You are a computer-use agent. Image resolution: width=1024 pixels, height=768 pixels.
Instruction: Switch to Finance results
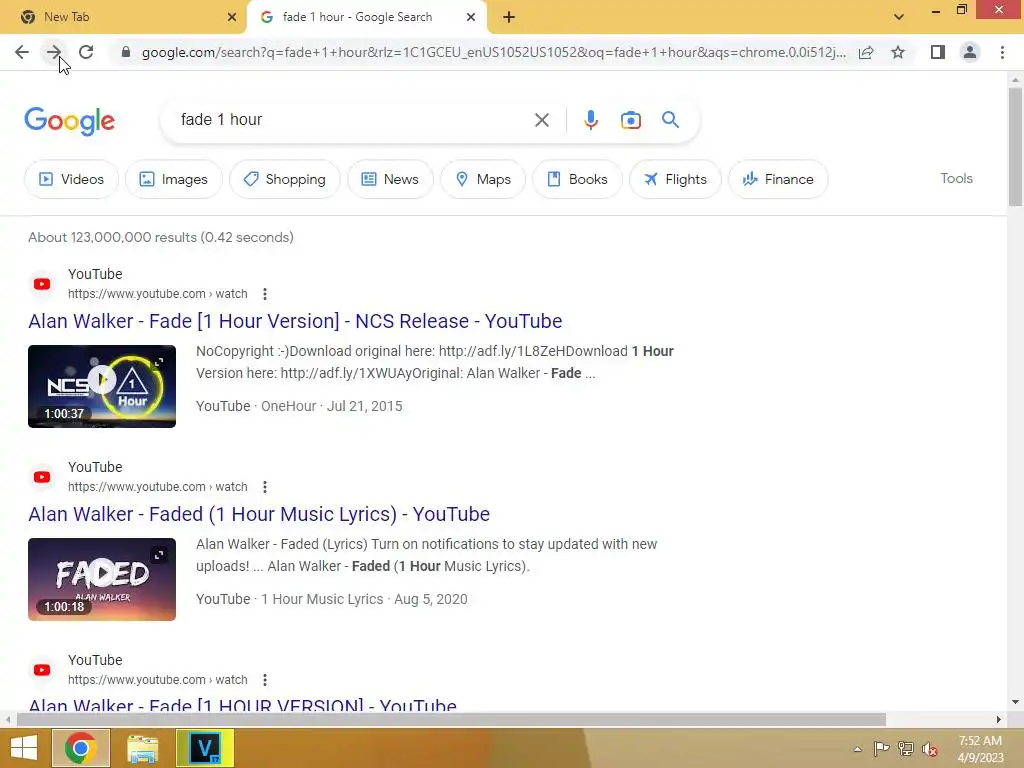[x=778, y=179]
